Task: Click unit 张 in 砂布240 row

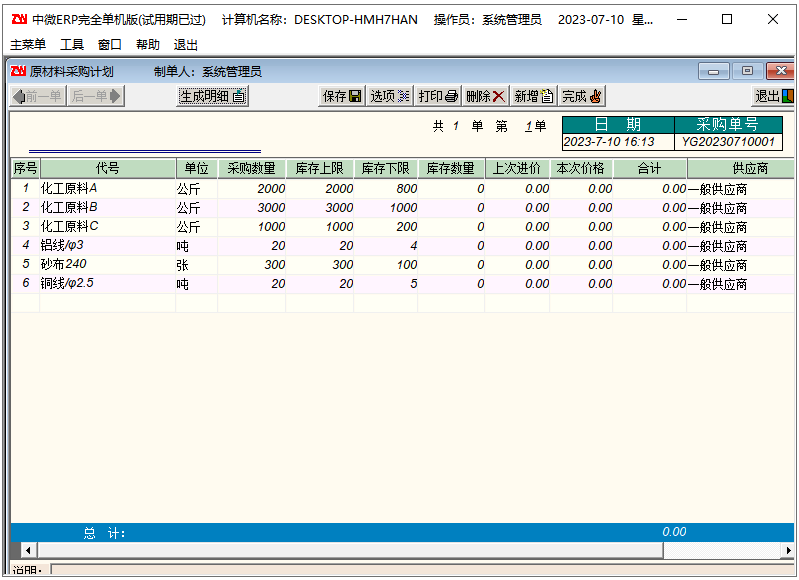Action: point(197,265)
